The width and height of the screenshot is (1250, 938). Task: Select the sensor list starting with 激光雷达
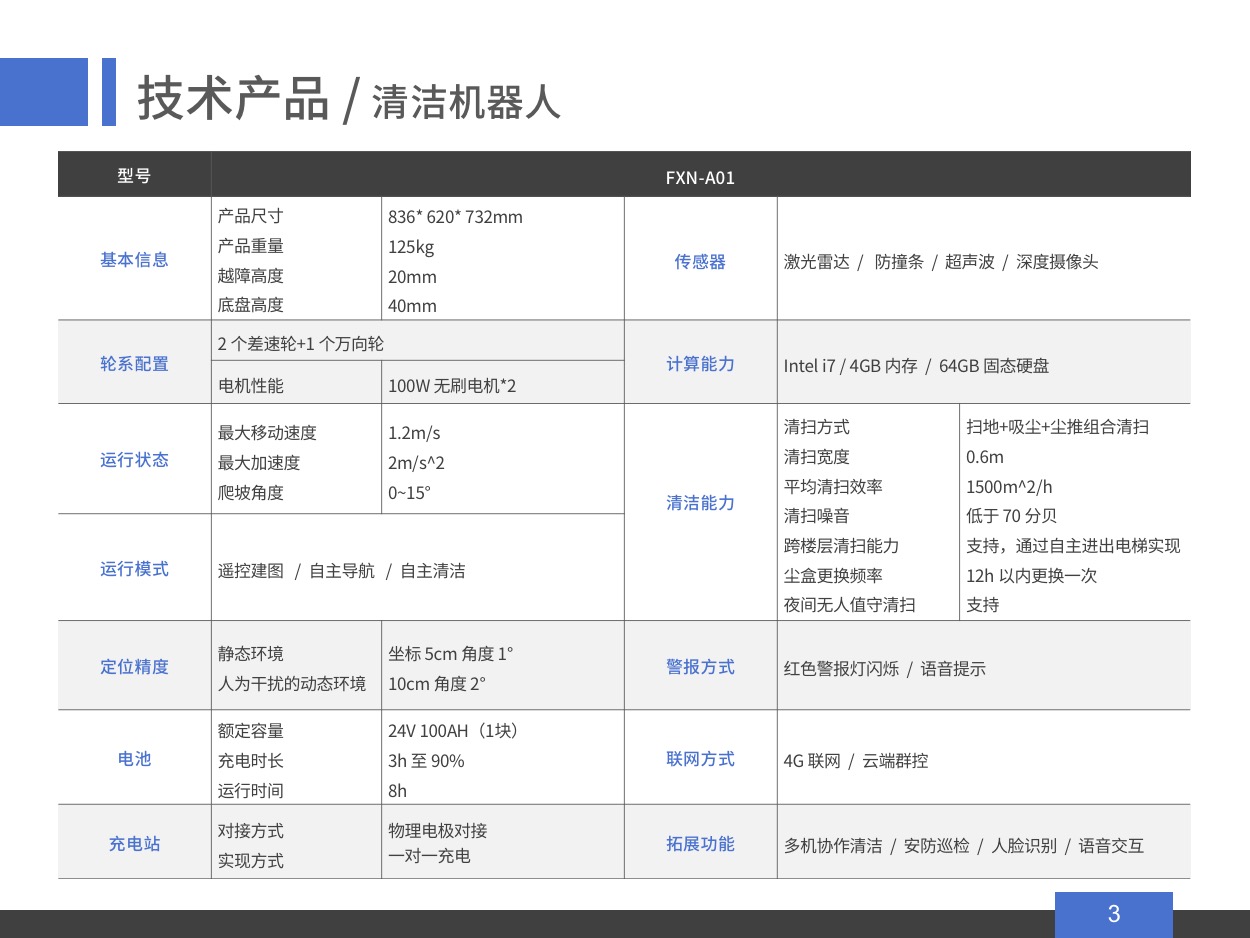[941, 262]
